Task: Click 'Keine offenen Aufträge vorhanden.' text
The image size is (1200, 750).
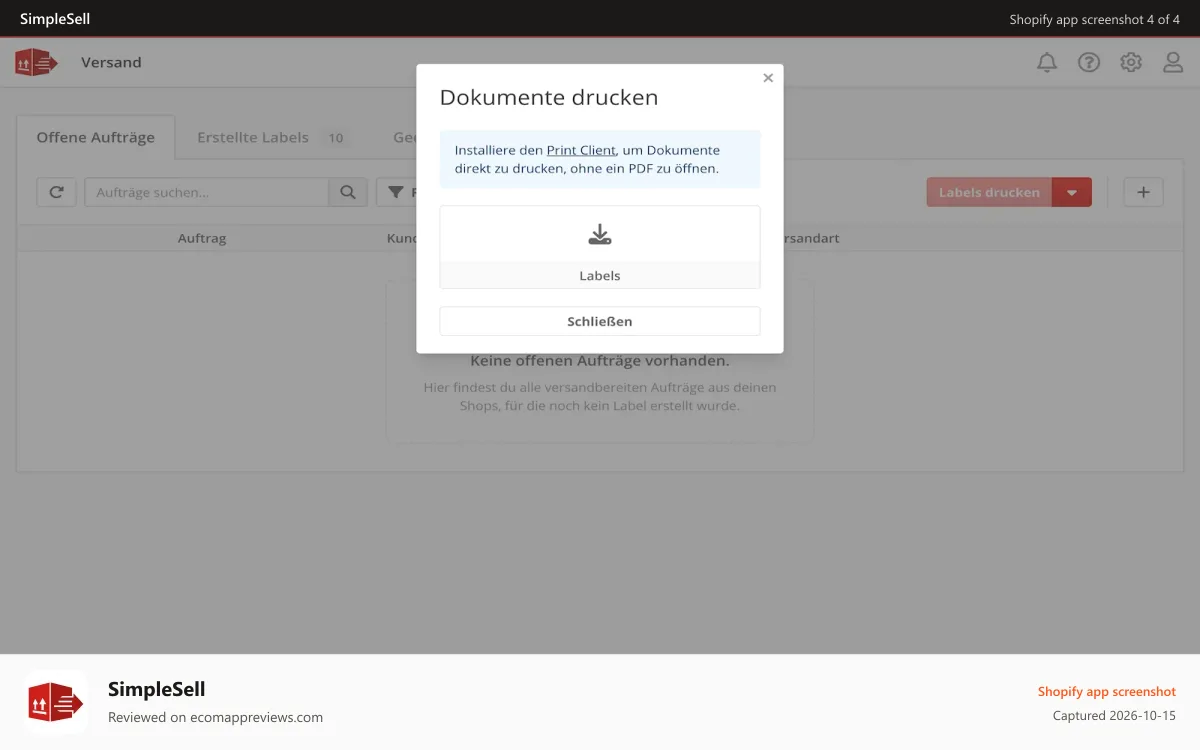Action: pos(600,360)
